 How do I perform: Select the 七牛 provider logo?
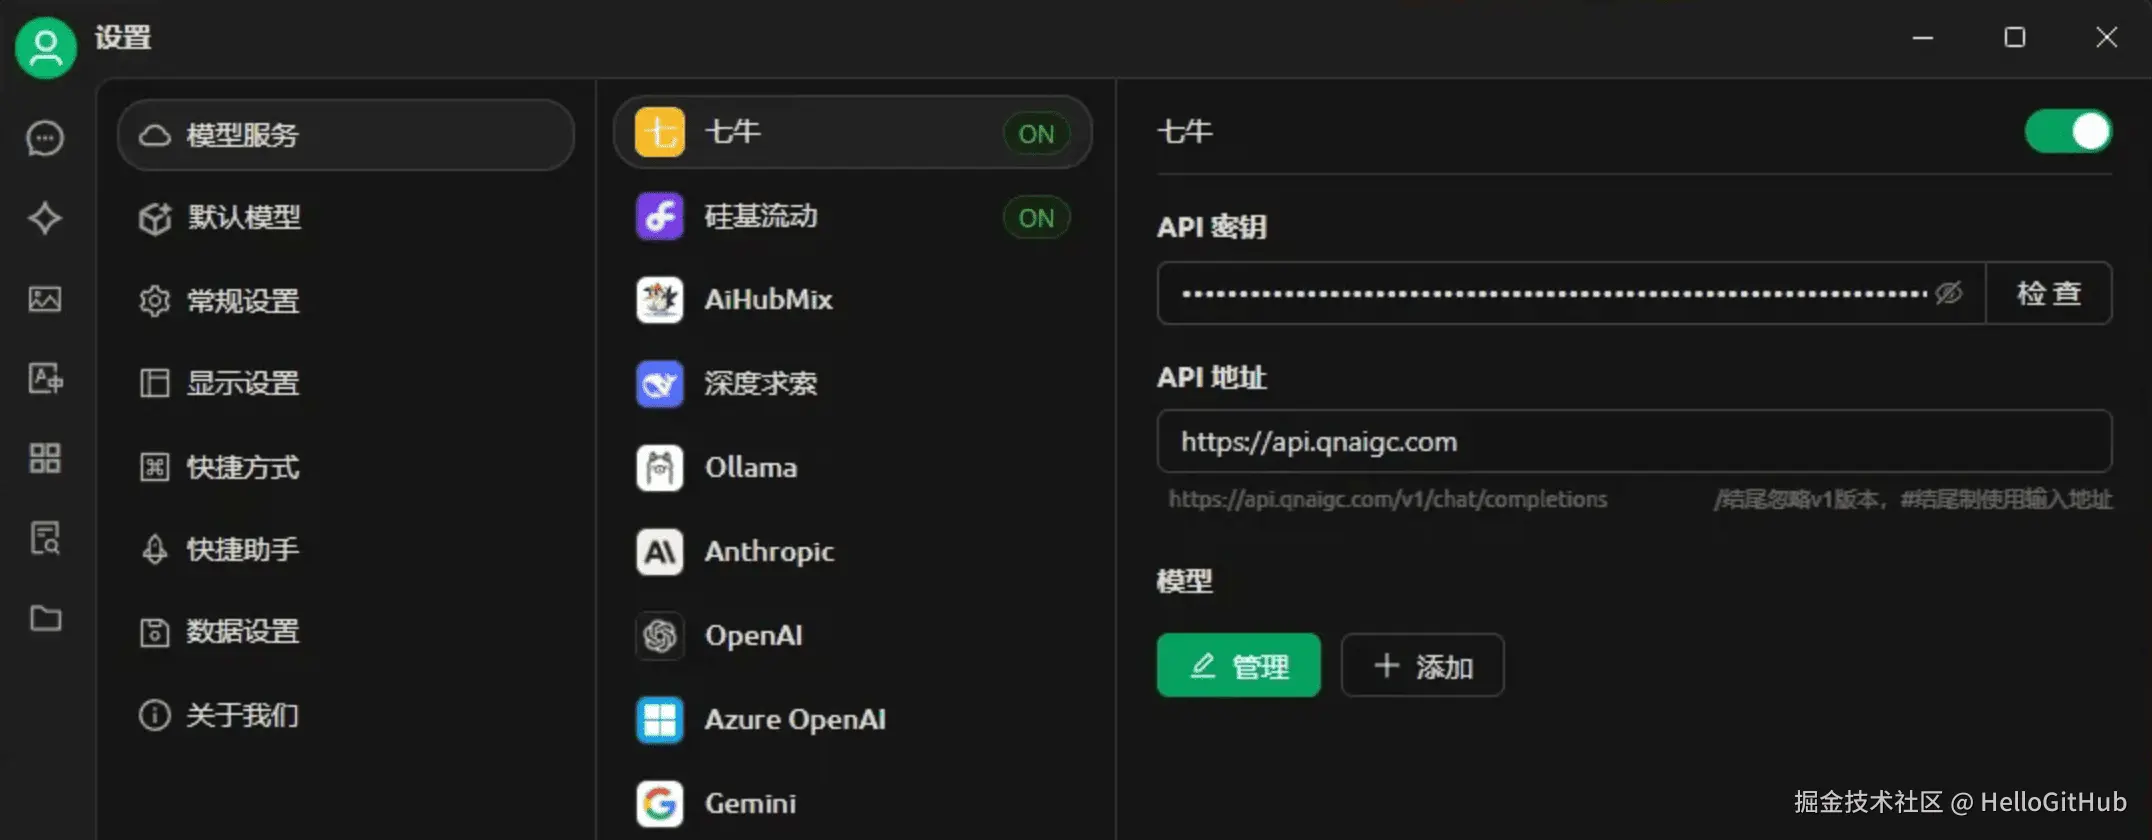[660, 132]
